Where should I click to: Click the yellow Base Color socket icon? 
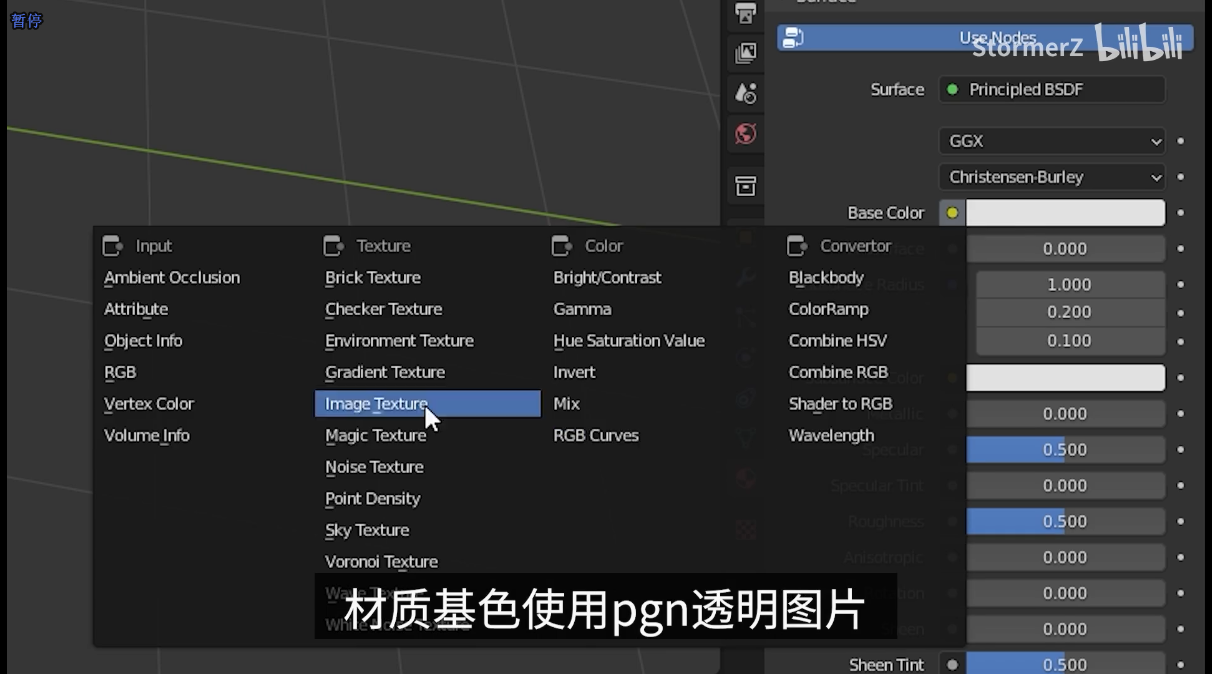(x=951, y=212)
